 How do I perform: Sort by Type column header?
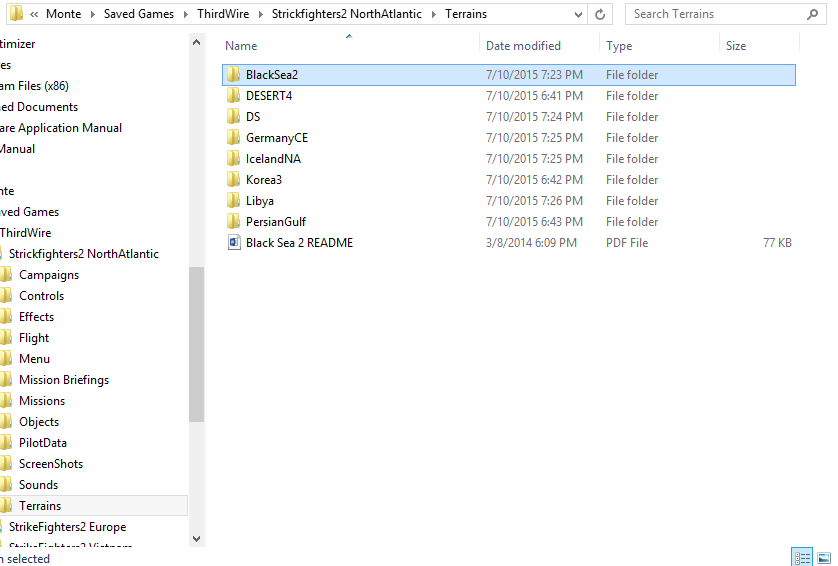pos(619,46)
